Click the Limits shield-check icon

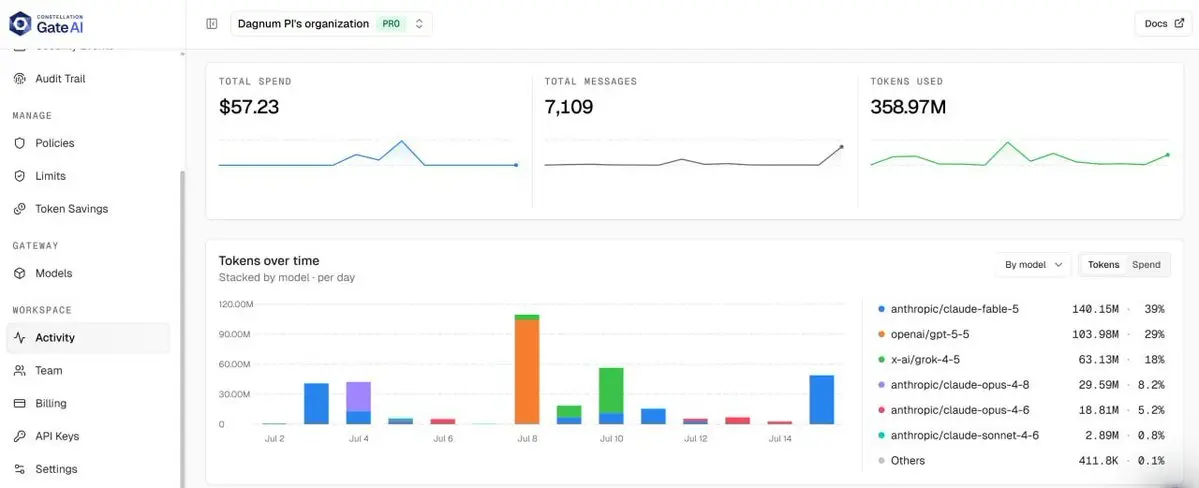20,176
